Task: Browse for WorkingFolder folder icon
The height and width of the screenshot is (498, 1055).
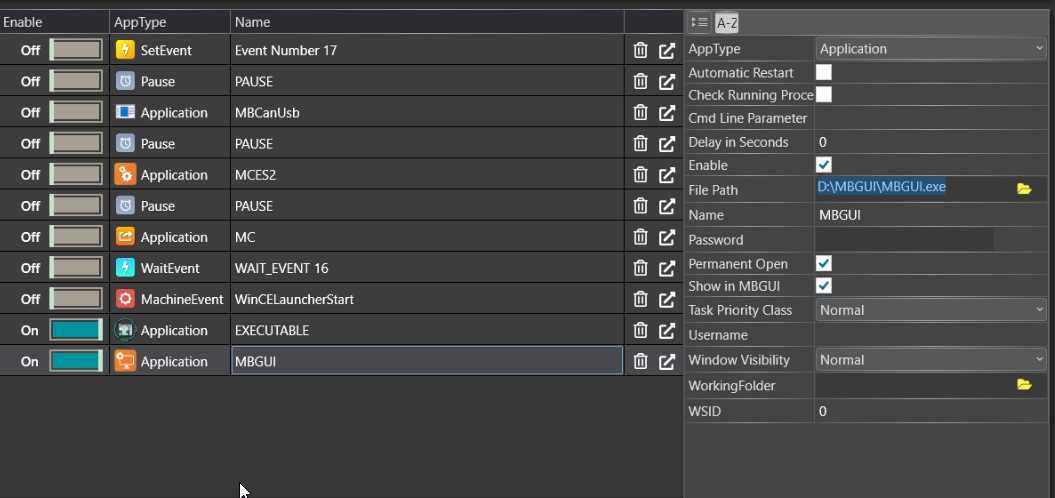Action: [1024, 385]
